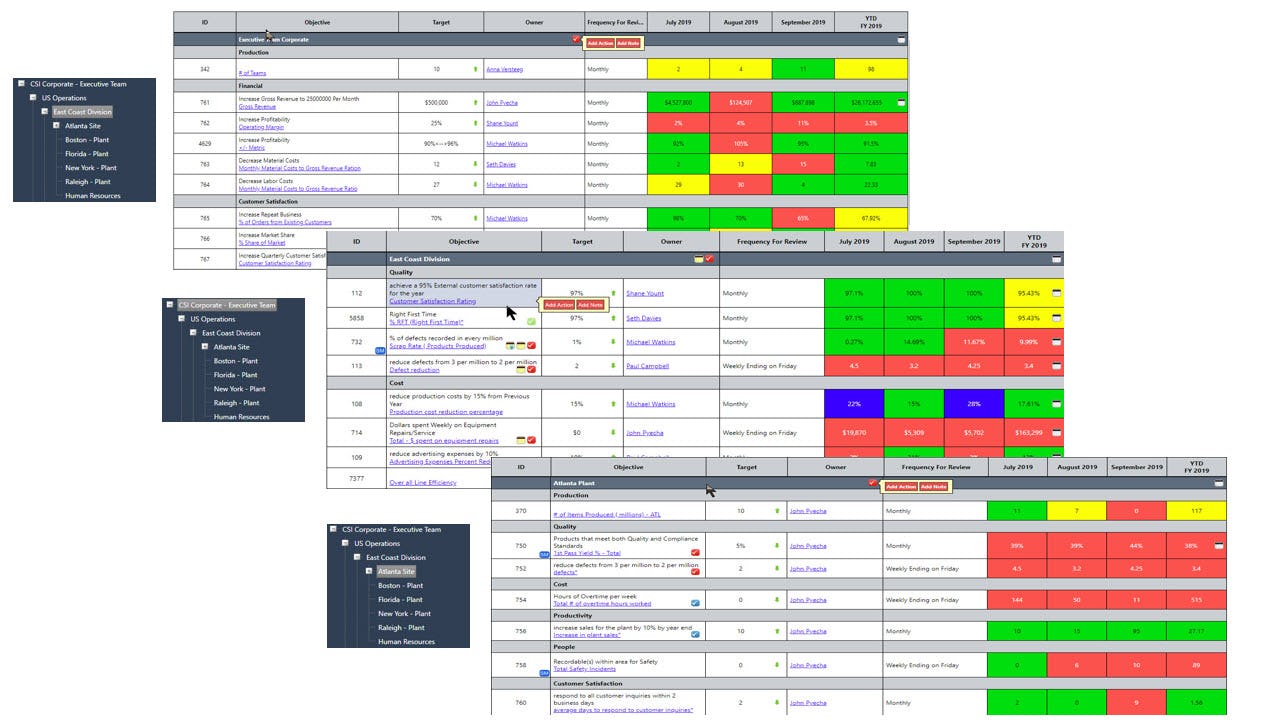Collapse US Operations node in tree with East Coast selected
1285x722 pixels.
(x=33, y=98)
